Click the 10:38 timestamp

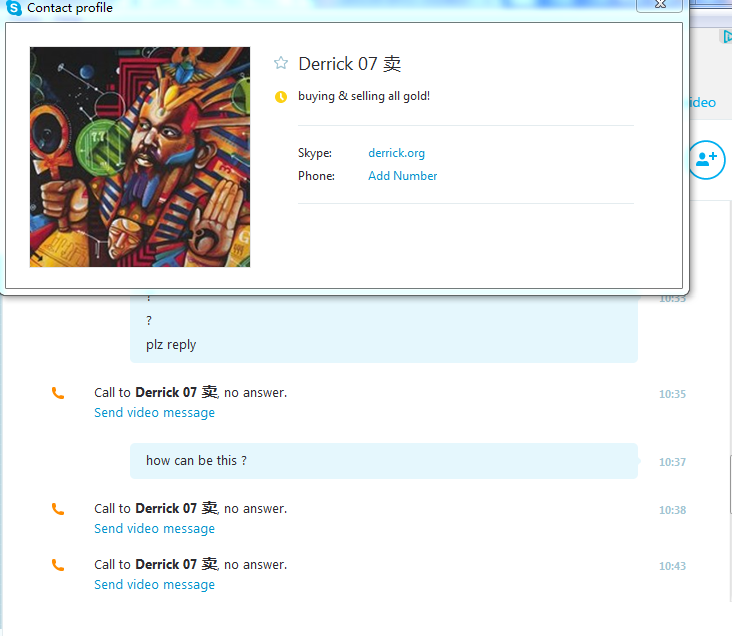point(672,510)
